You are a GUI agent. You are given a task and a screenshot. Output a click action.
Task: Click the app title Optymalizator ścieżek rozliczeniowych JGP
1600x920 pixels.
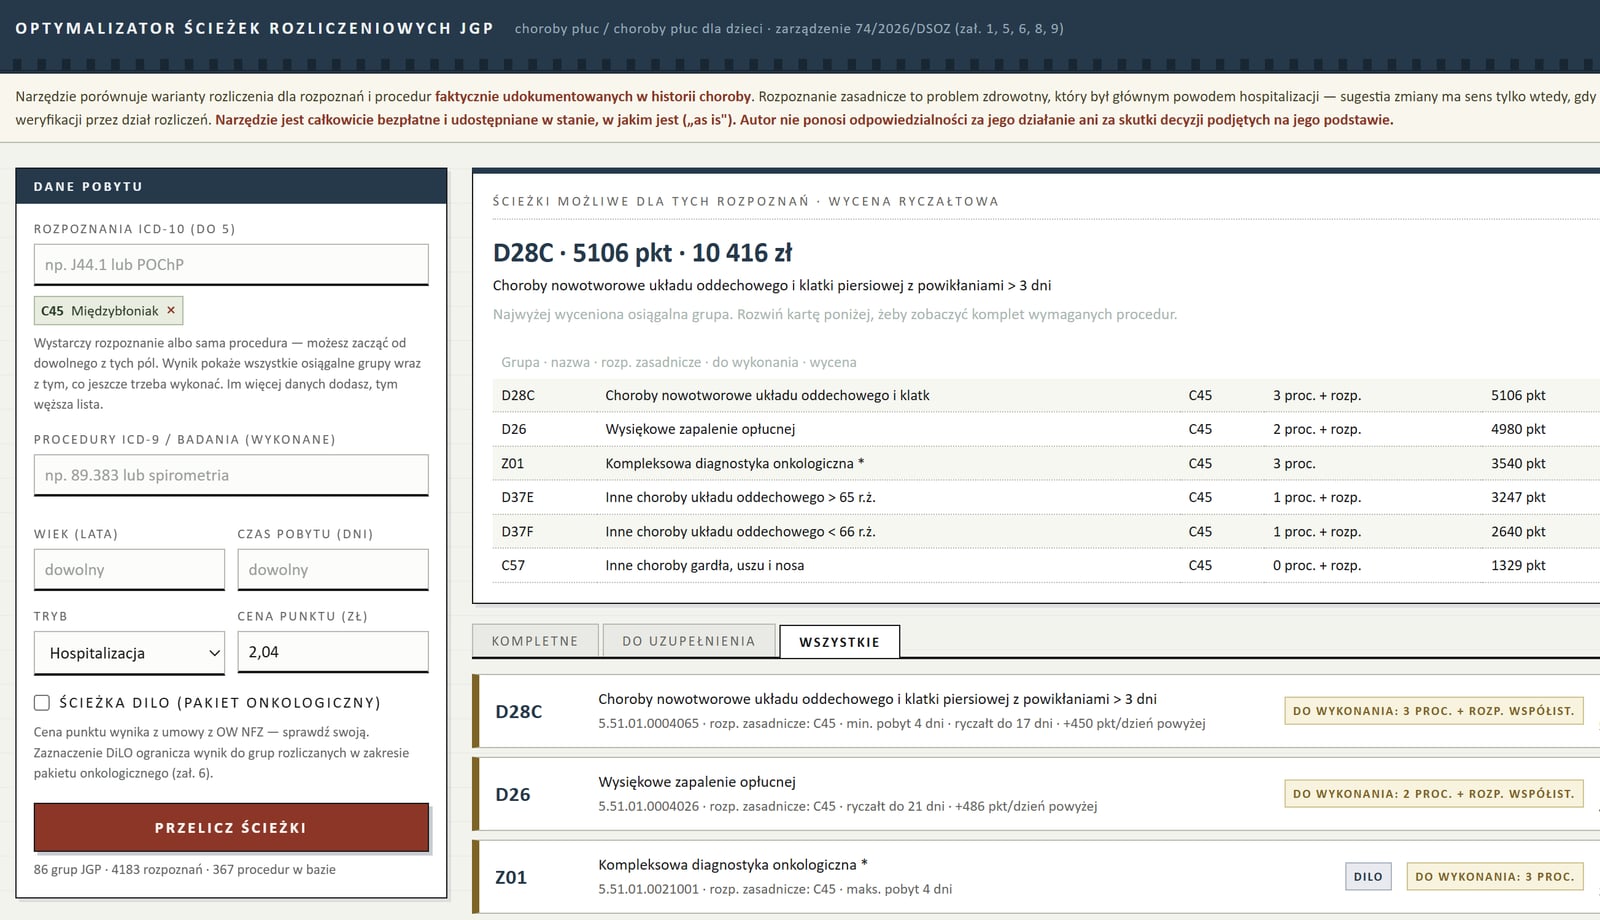[254, 28]
